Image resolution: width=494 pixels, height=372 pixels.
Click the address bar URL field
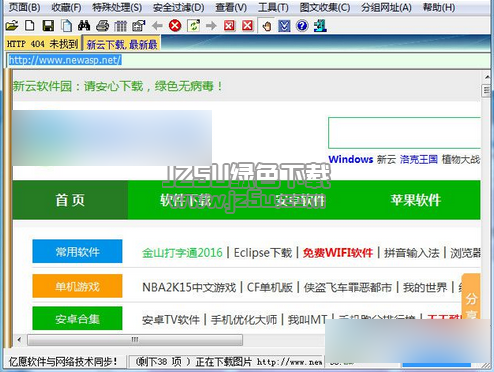(x=247, y=60)
